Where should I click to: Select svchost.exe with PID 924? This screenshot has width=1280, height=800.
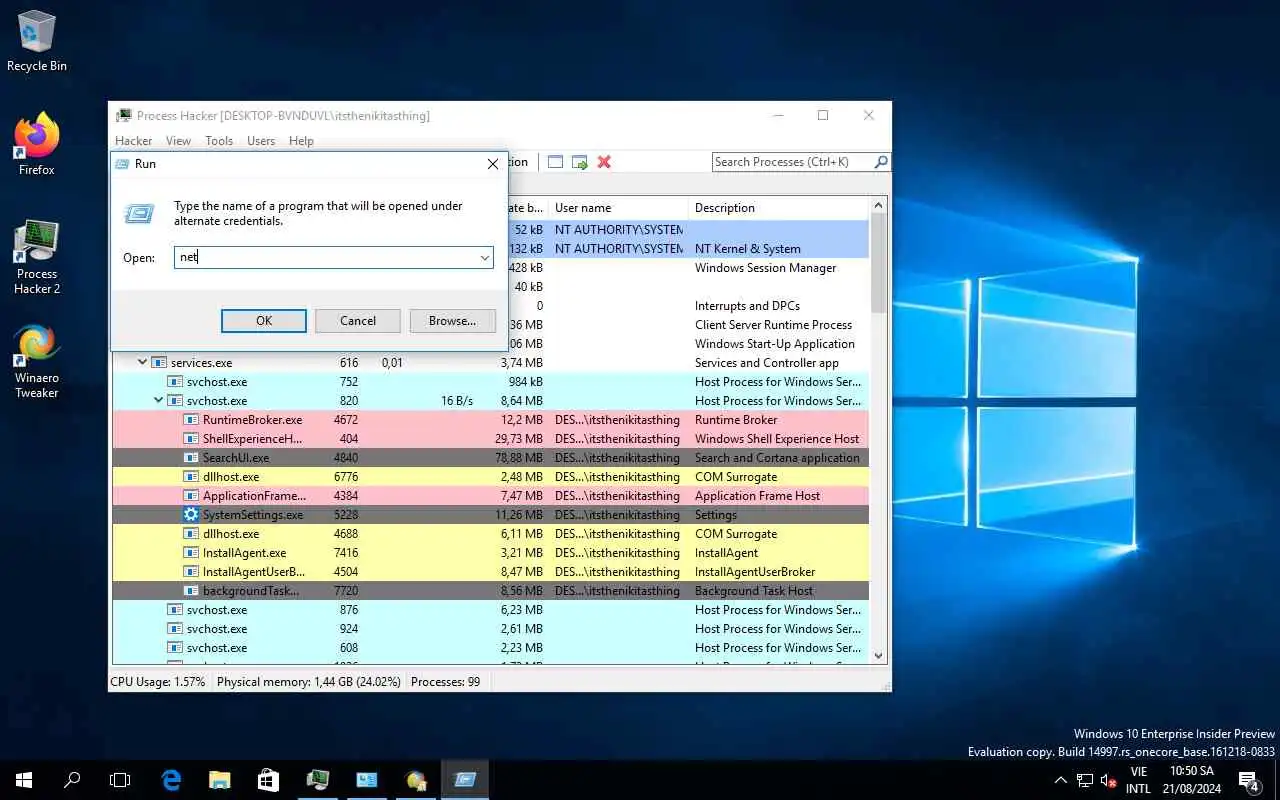(x=490, y=629)
